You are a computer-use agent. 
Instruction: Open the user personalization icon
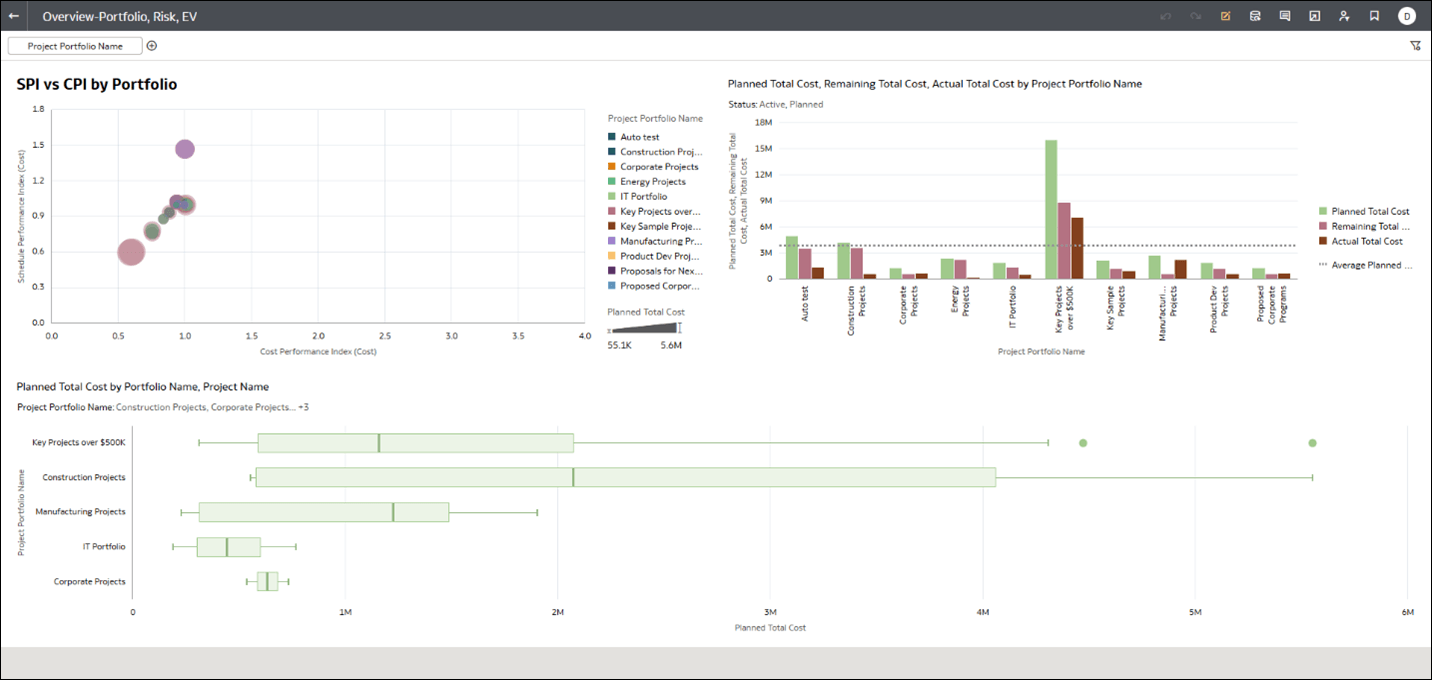click(1344, 16)
